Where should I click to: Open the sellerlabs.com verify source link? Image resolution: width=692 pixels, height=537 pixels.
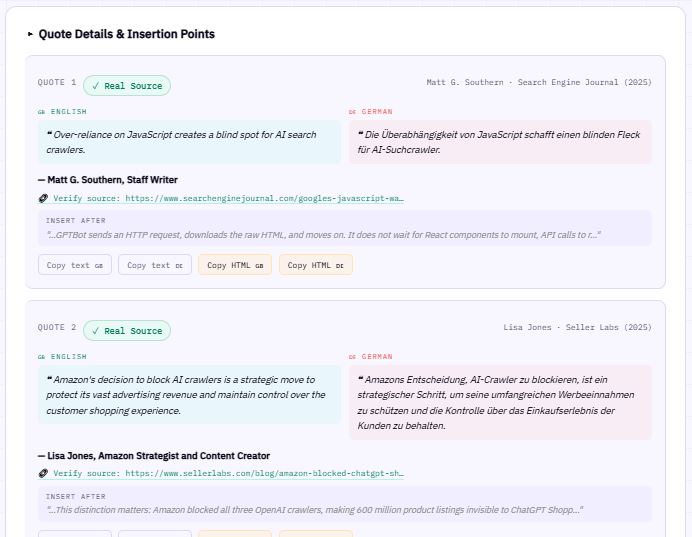[x=228, y=474]
